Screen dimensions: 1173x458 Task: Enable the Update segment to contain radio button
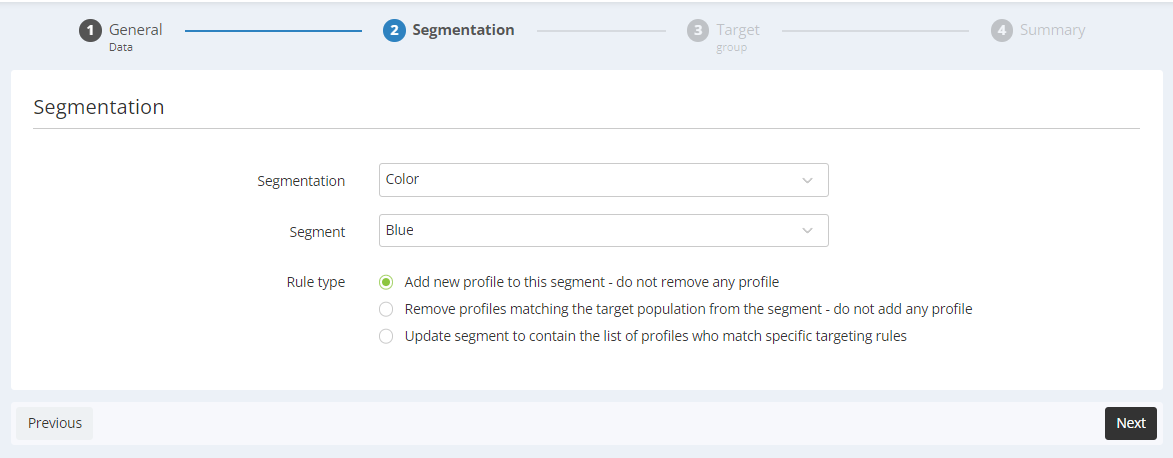(385, 336)
